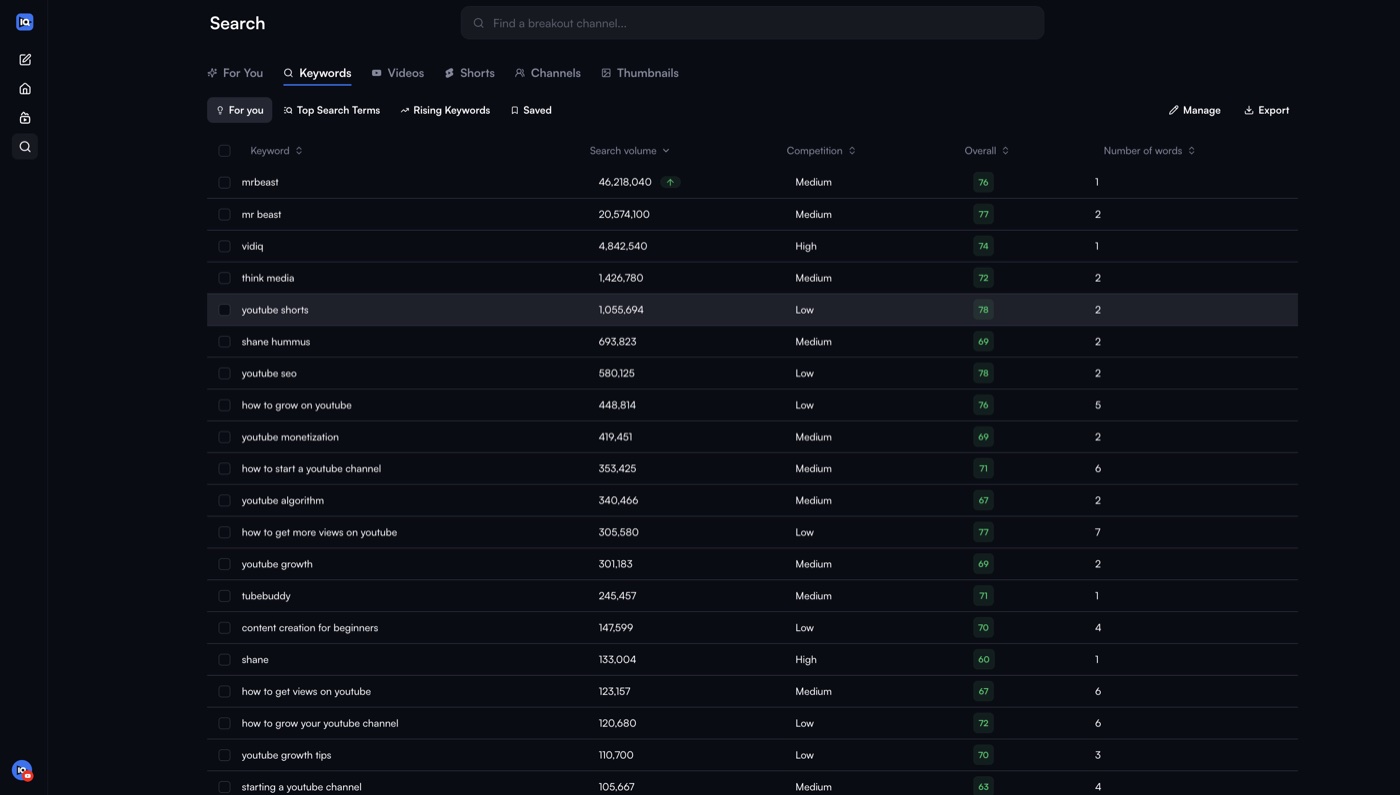
Task: Select the Search magnifier icon in sidebar
Action: coord(25,147)
